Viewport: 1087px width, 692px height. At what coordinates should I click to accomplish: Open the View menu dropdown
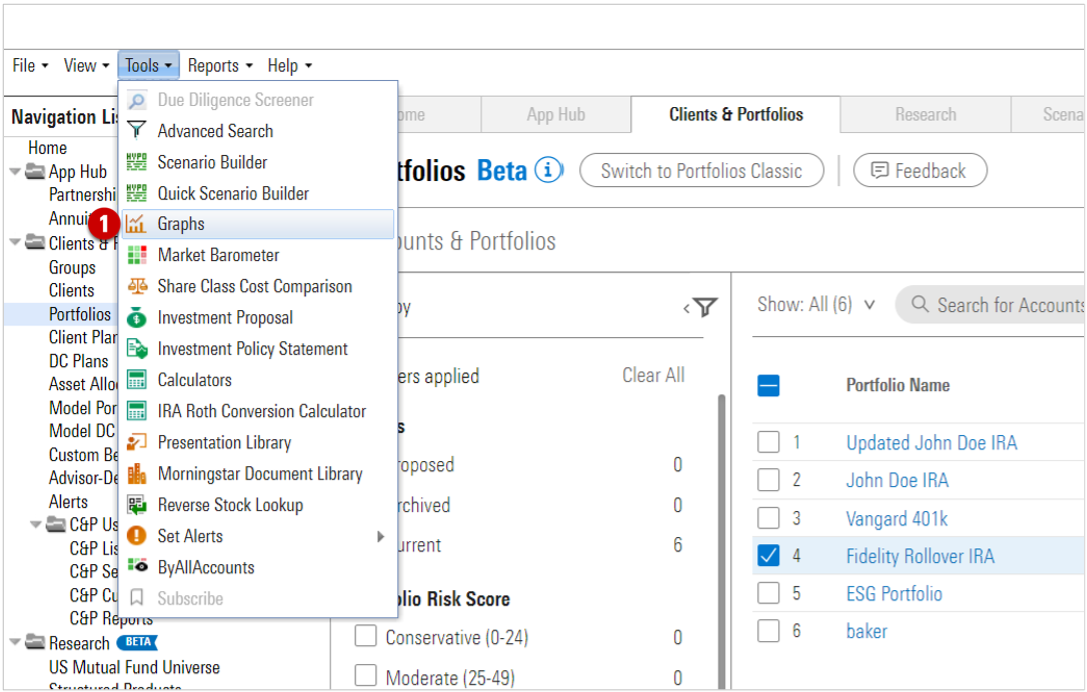pos(86,65)
